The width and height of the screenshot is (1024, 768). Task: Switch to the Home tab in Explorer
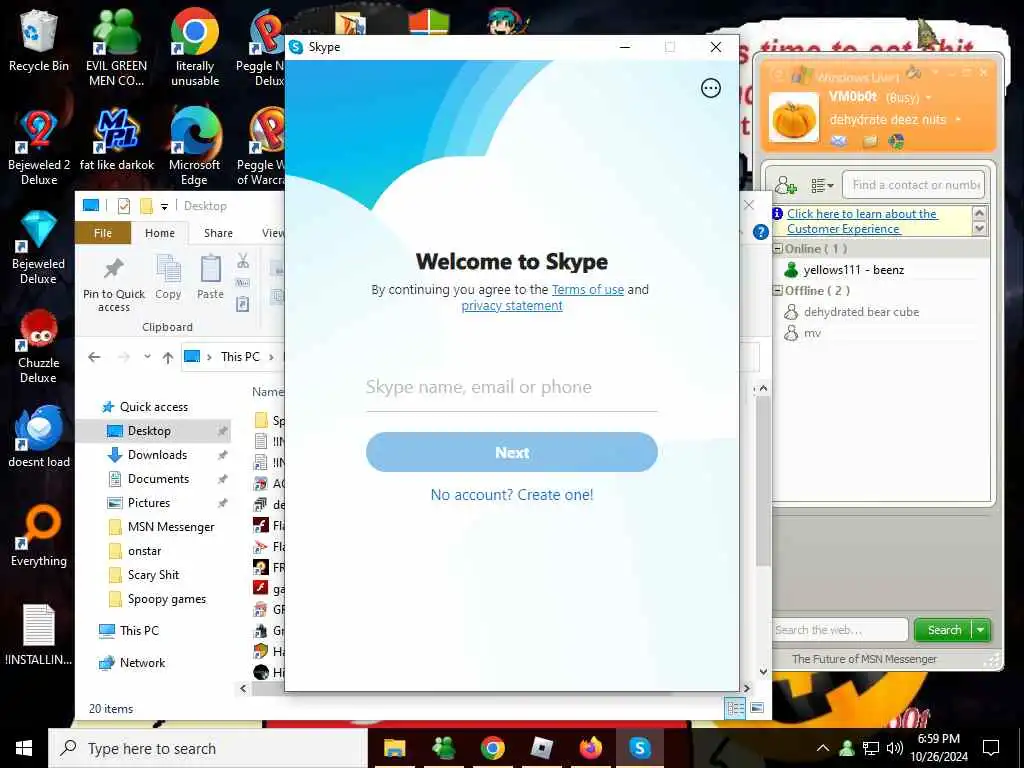160,233
